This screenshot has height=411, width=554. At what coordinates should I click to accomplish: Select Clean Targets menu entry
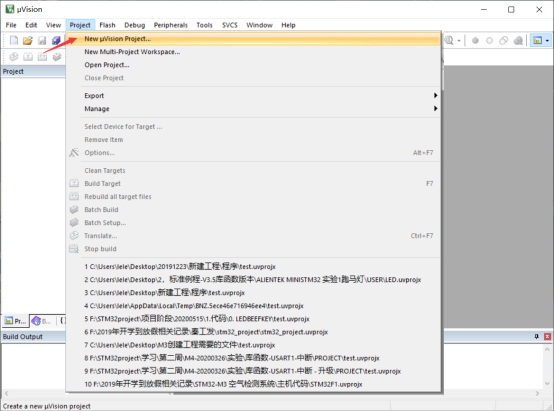[253, 170]
